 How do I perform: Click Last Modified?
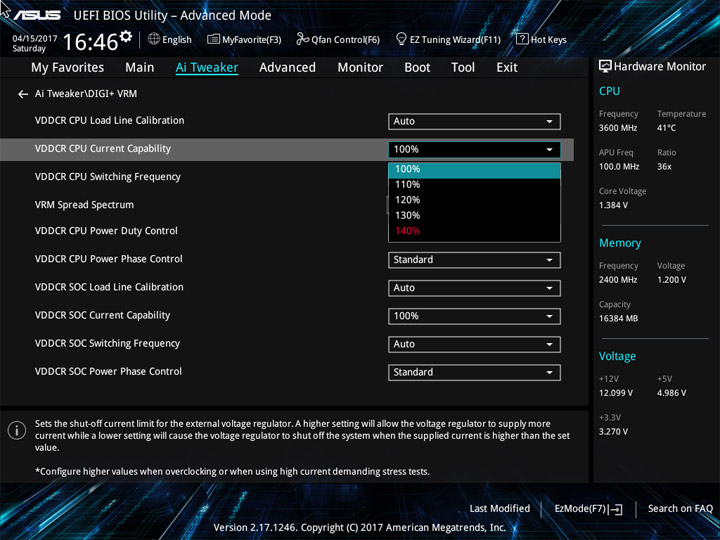(500, 508)
